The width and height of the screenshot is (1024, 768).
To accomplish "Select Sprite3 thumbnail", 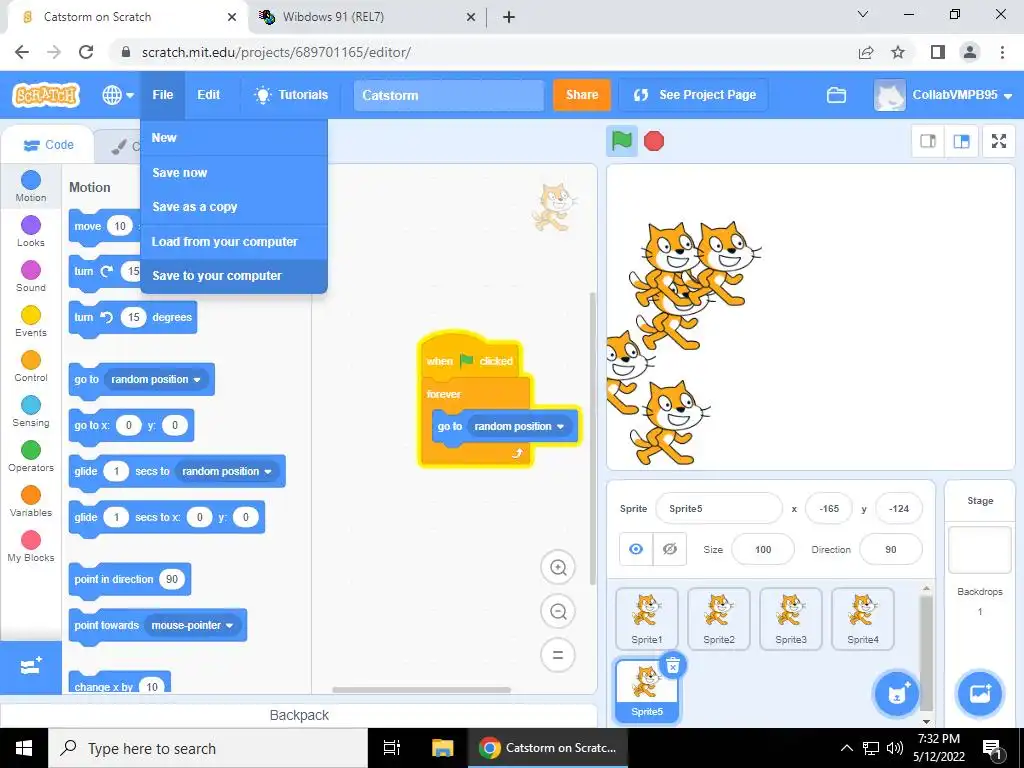I will point(790,618).
